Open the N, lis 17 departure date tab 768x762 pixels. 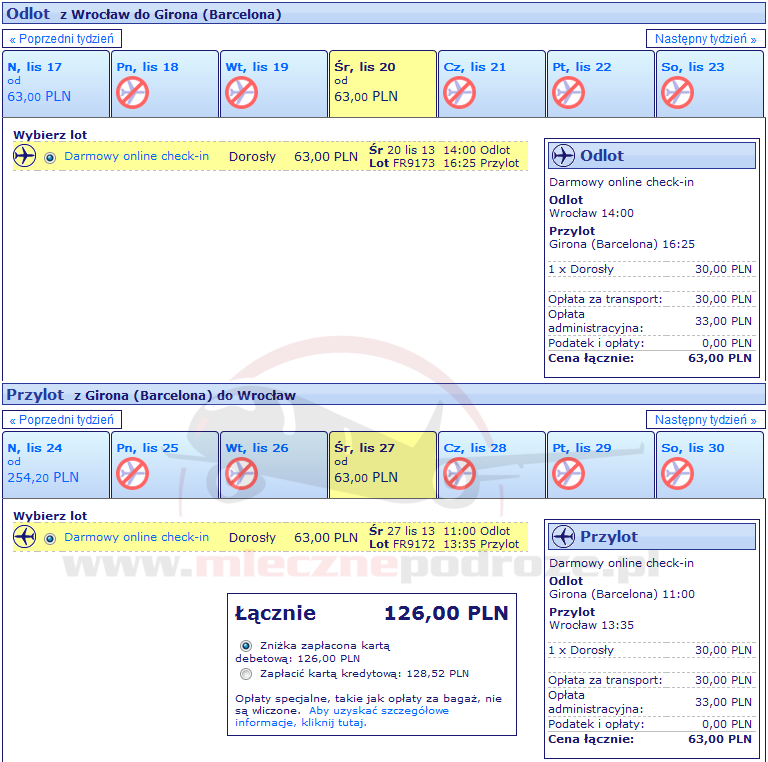point(55,84)
